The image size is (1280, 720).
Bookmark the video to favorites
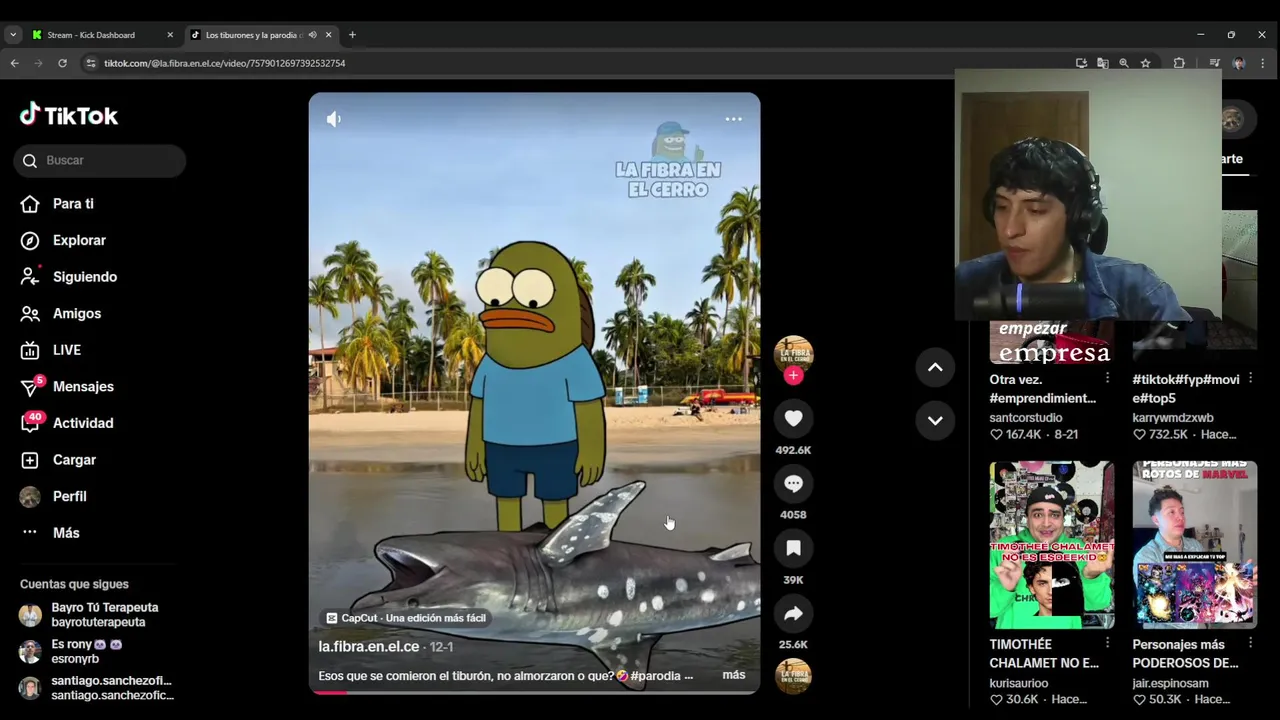tap(793, 548)
